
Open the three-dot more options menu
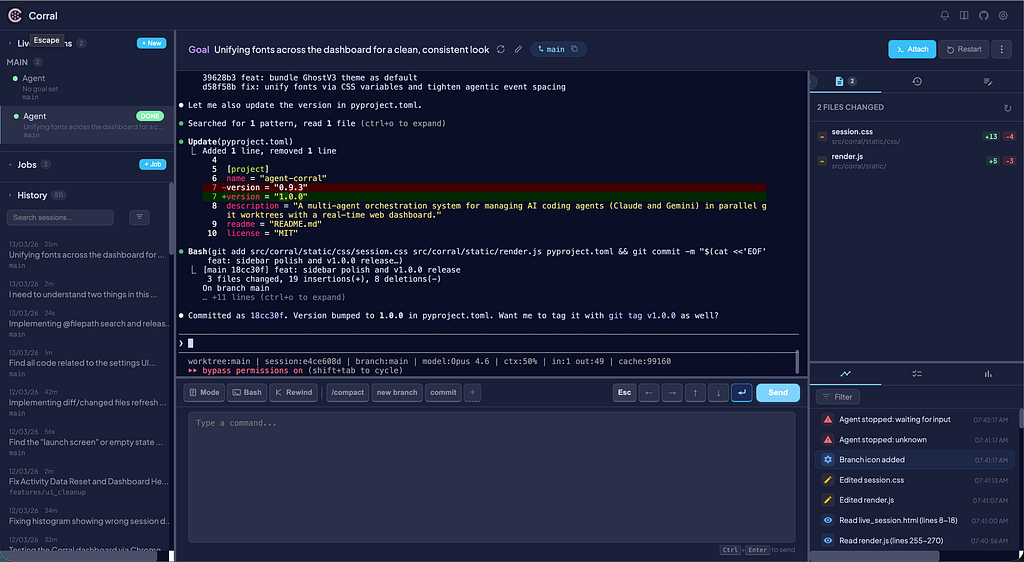point(1001,49)
